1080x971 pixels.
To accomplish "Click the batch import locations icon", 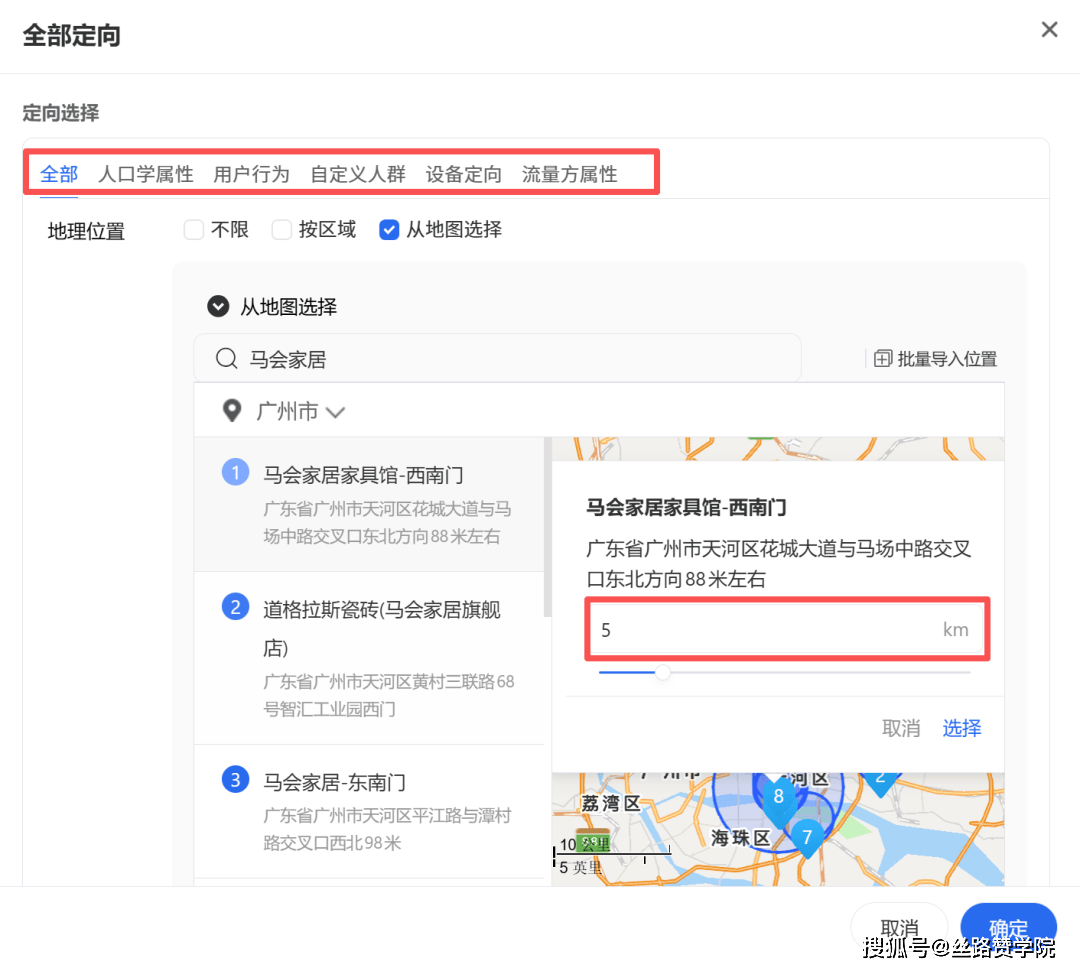I will (x=882, y=359).
